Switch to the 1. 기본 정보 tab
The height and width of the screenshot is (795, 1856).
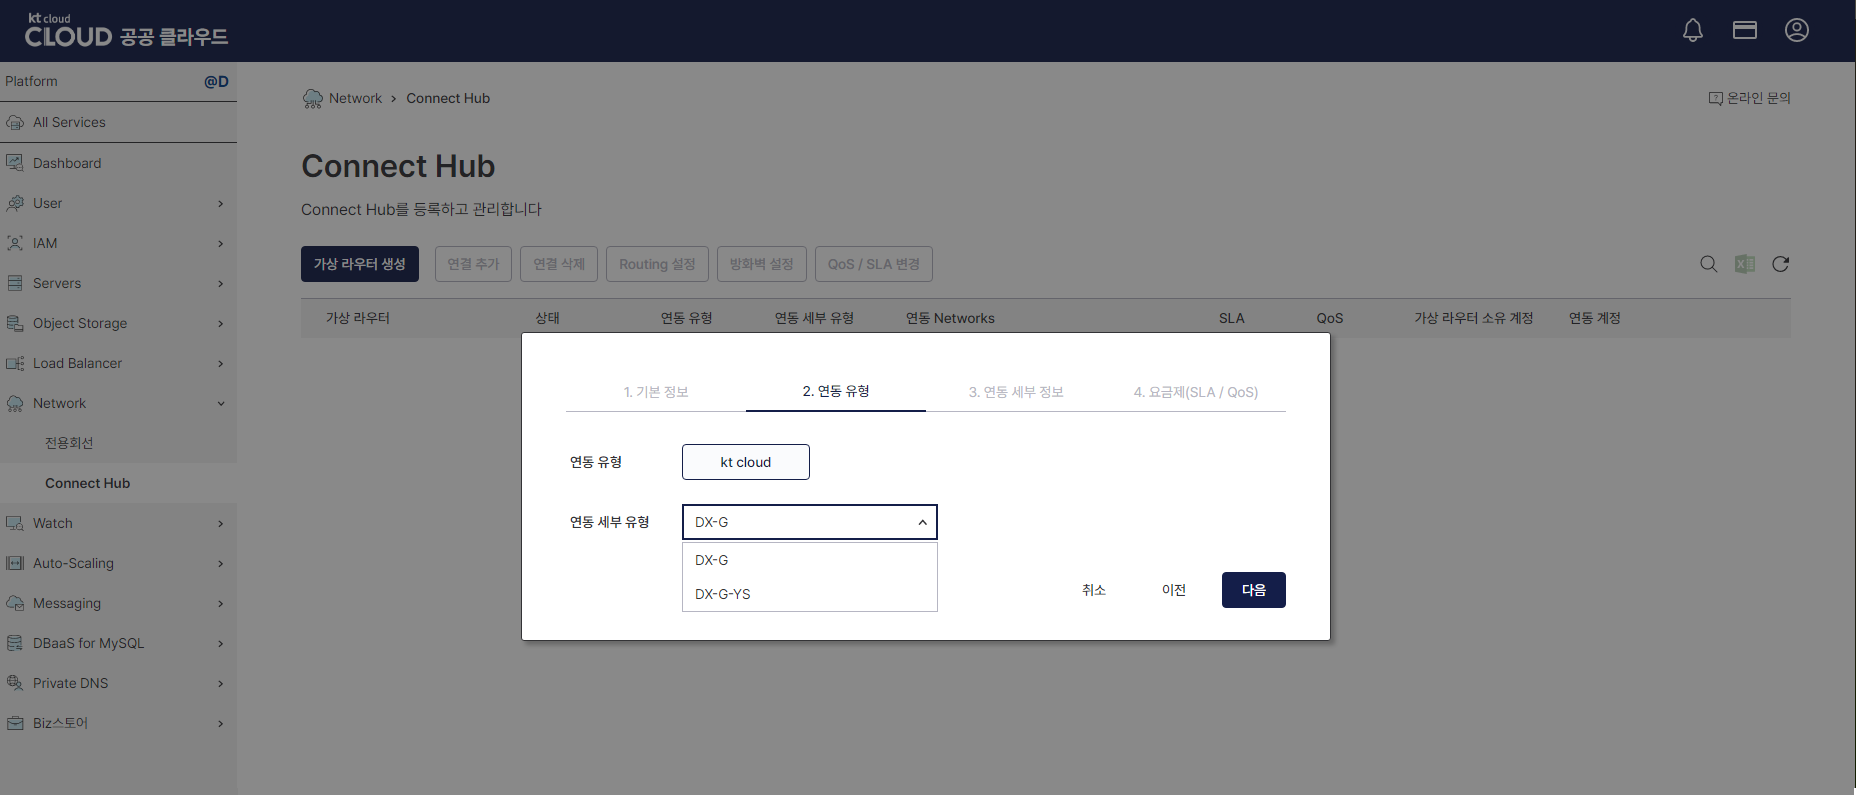point(656,392)
